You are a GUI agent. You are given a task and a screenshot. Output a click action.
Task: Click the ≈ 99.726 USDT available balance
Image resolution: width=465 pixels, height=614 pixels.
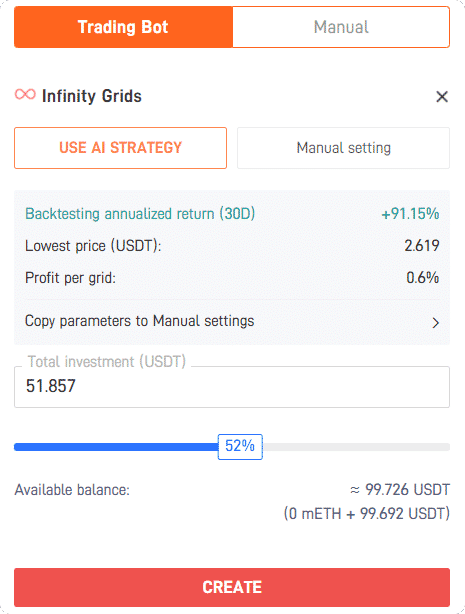(x=400, y=489)
